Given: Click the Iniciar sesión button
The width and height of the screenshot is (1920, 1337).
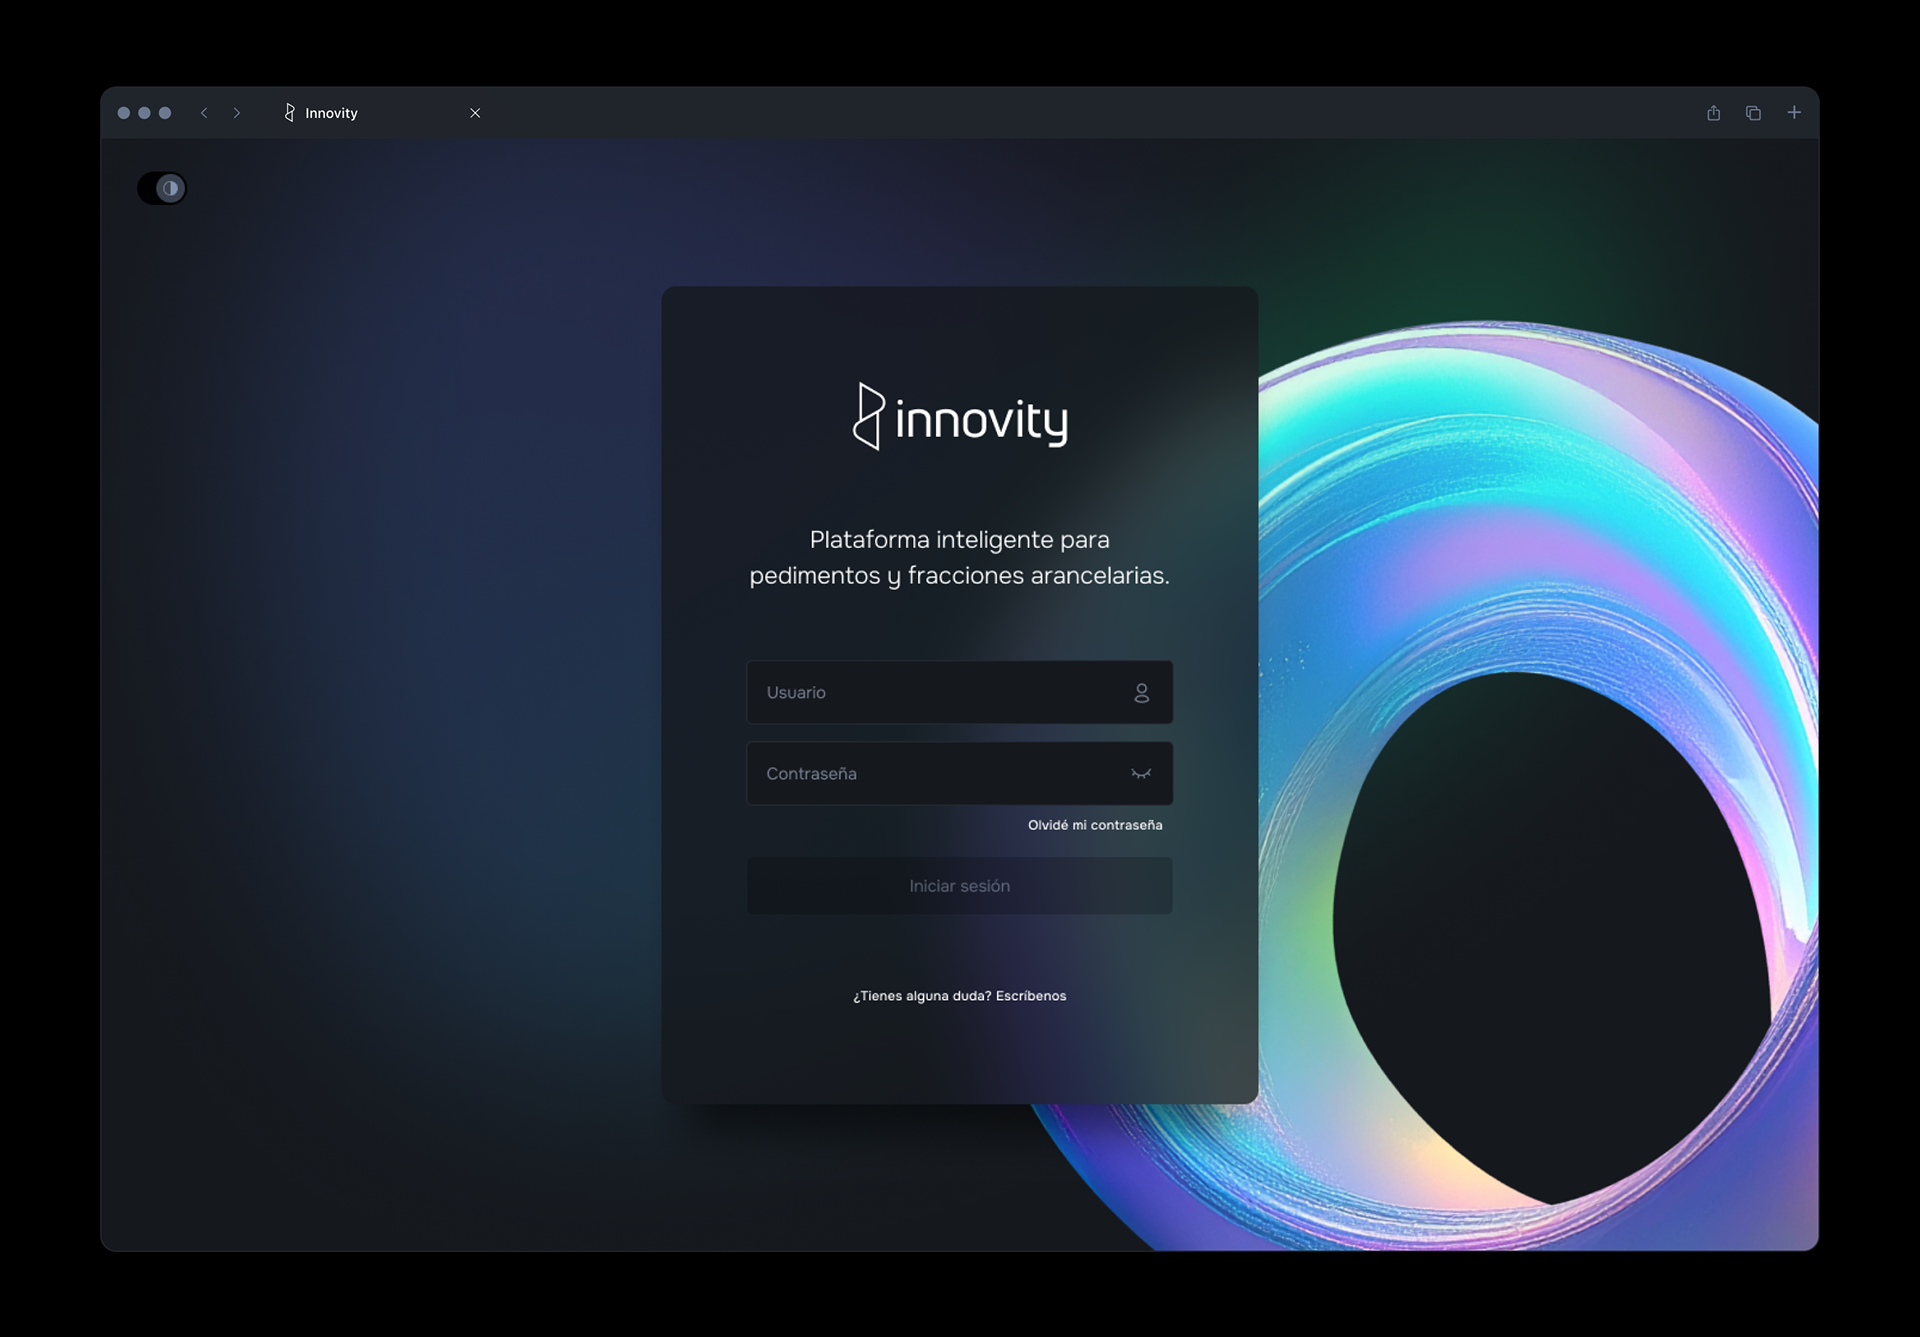Looking at the screenshot, I should click(x=959, y=886).
